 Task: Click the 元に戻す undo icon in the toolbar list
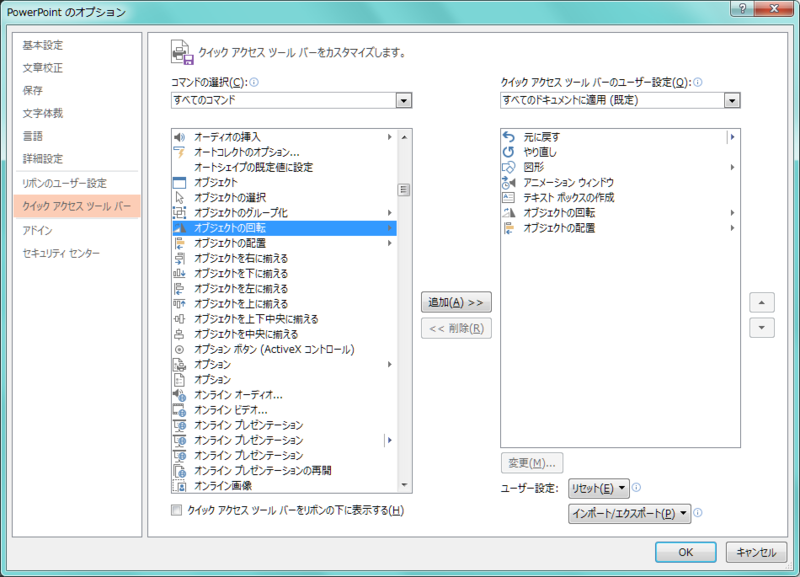click(x=509, y=137)
